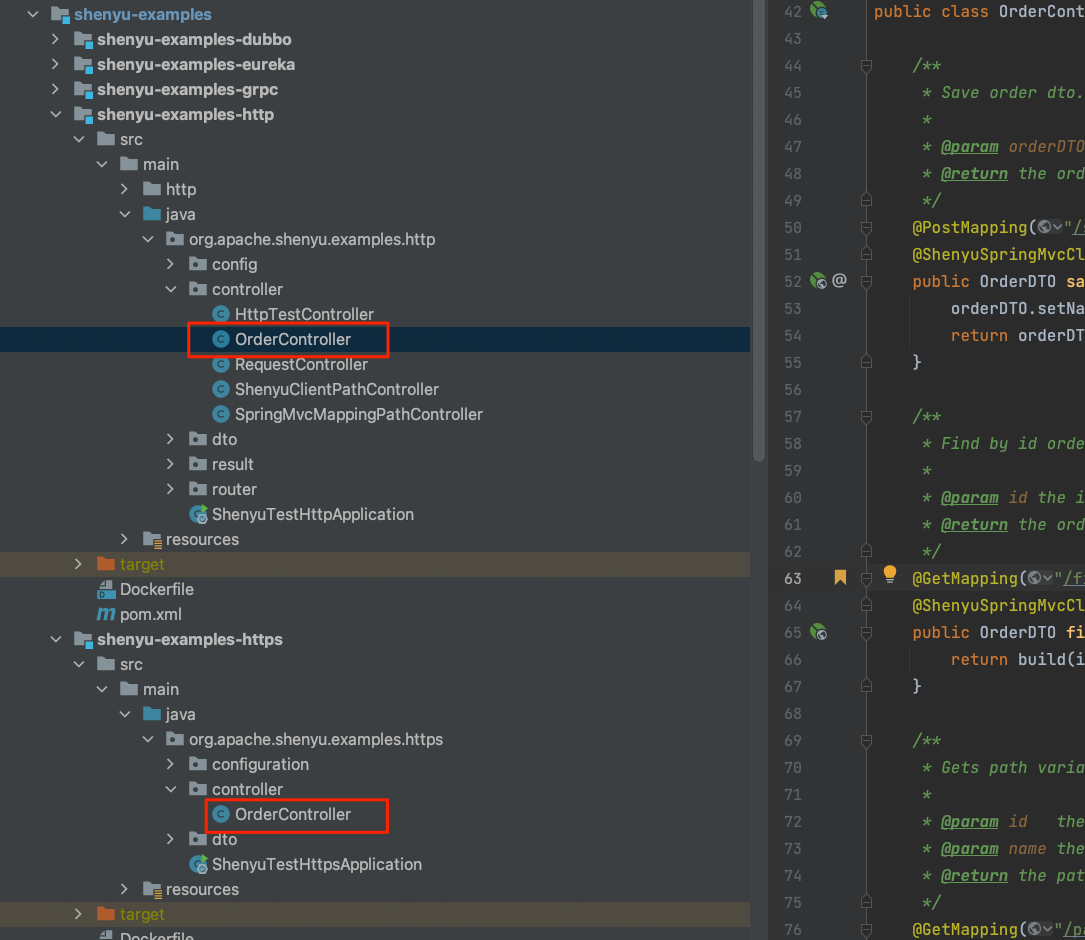Collapse the shenyu-examples-http module
Screen dimensions: 1085x940
(x=55, y=114)
